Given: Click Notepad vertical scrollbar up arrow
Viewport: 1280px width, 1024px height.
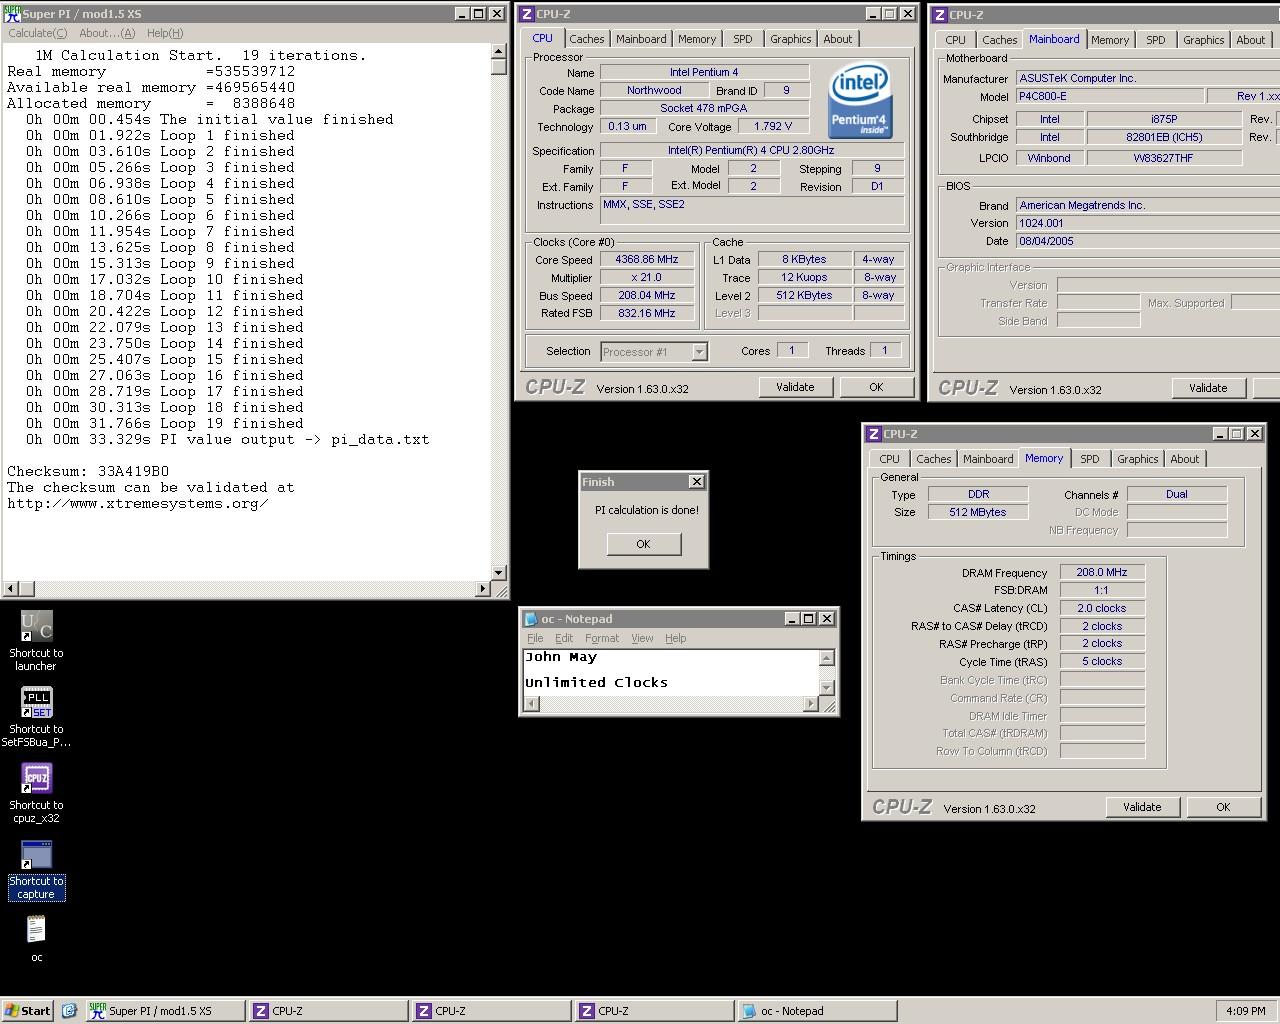Looking at the screenshot, I should [826, 658].
